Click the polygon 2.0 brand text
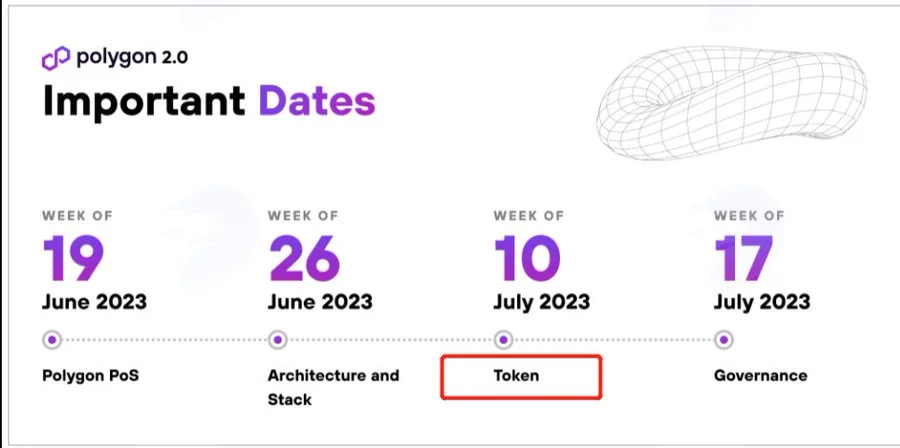 click(132, 57)
